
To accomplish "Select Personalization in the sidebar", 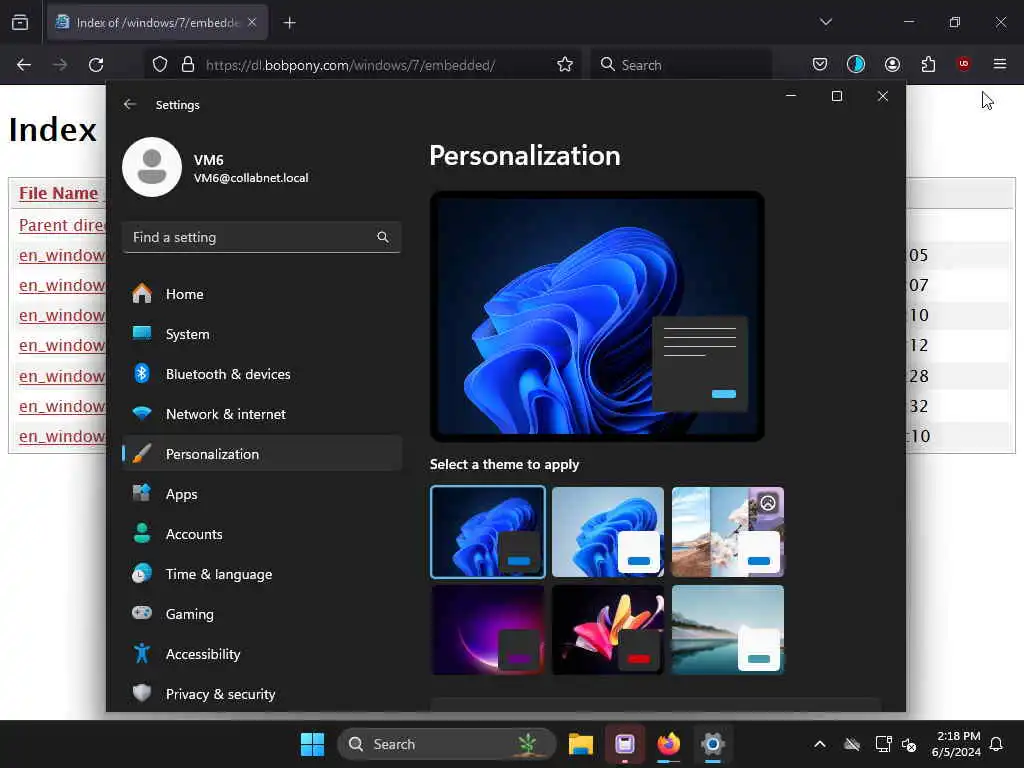I will pos(261,454).
